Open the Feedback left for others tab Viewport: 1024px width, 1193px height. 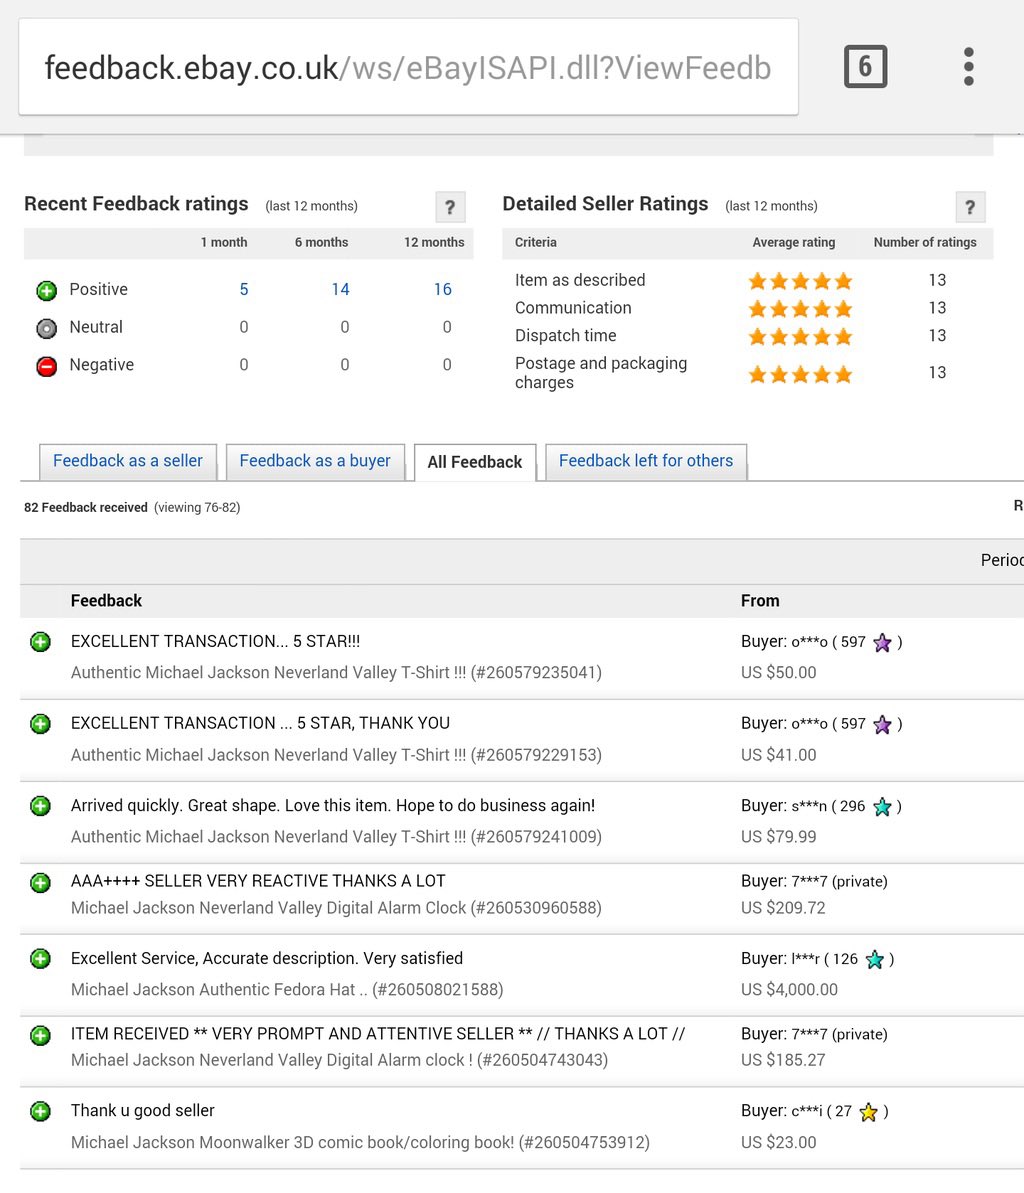tap(646, 461)
